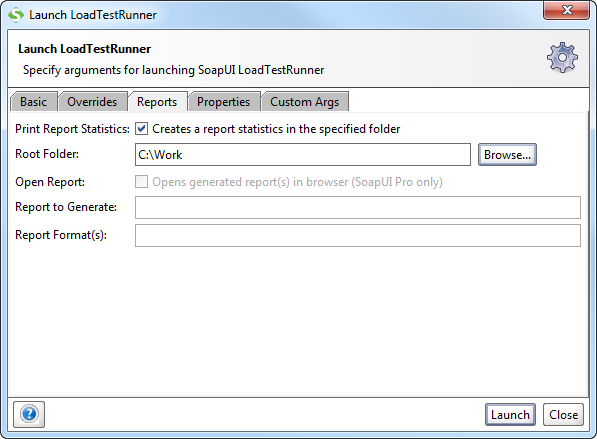
Task: Click the 'Report Format(s):' label
Action: click(x=61, y=235)
